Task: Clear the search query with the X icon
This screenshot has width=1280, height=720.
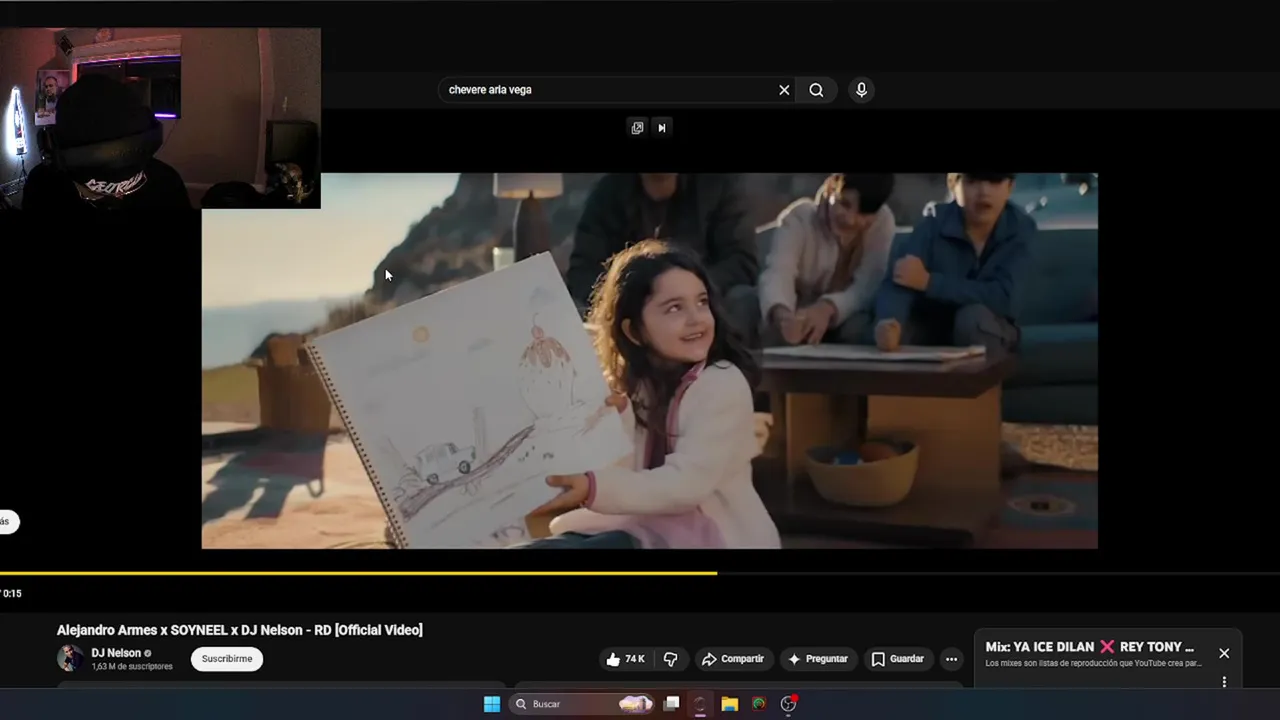Action: 784,90
